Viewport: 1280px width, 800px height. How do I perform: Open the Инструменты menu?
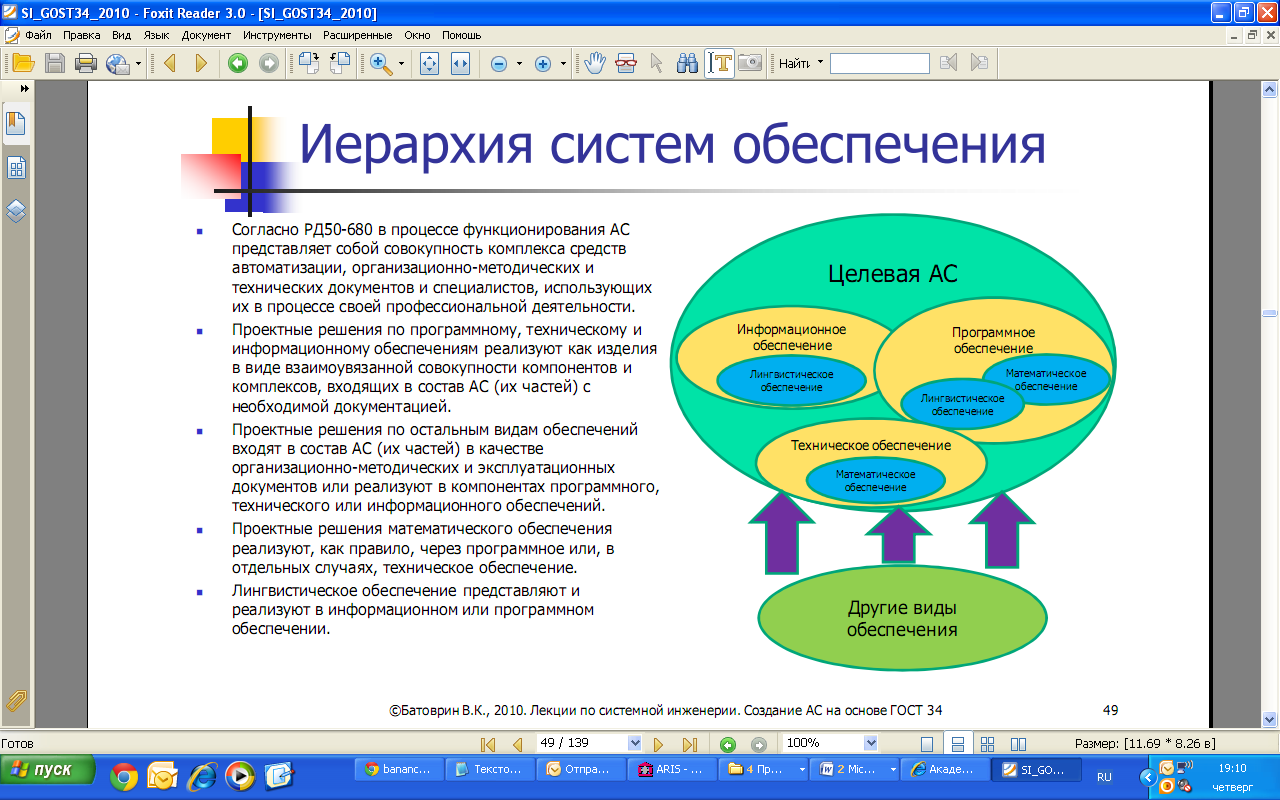[277, 35]
